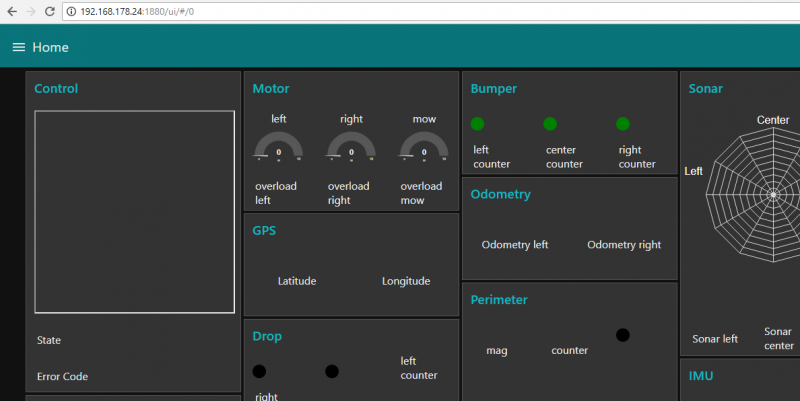Image resolution: width=800 pixels, height=401 pixels.
Task: Click the Sonar center value label
Action: coord(779,338)
